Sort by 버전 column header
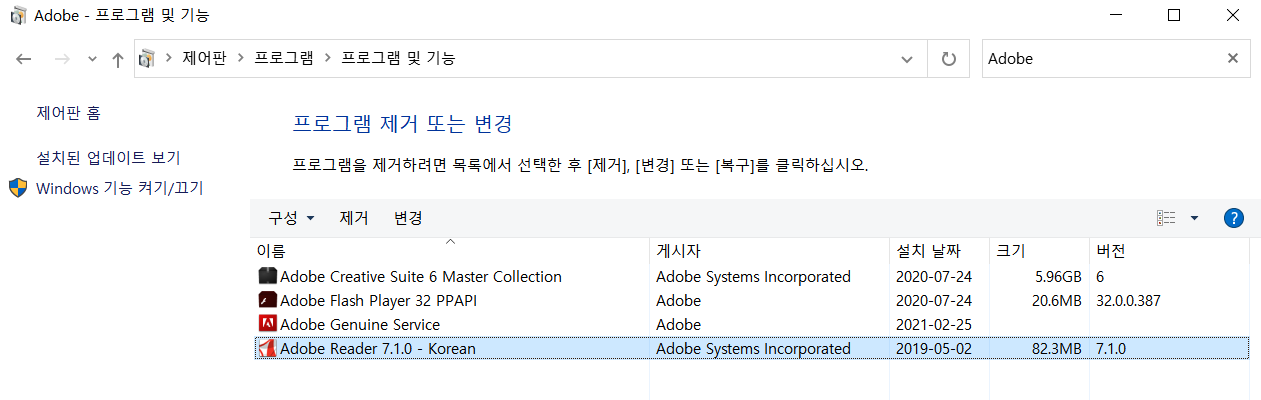Viewport: 1261px width, 400px height. pyautogui.click(x=1168, y=250)
